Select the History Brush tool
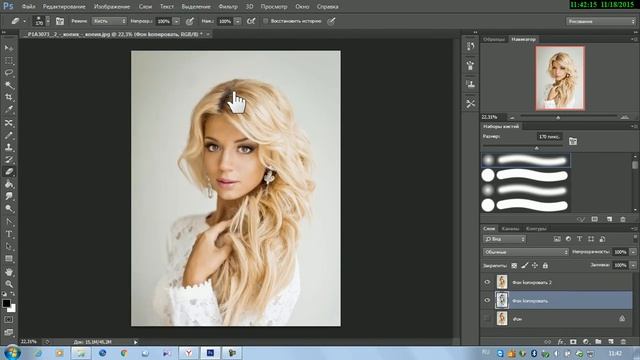640x360 pixels. 9,160
